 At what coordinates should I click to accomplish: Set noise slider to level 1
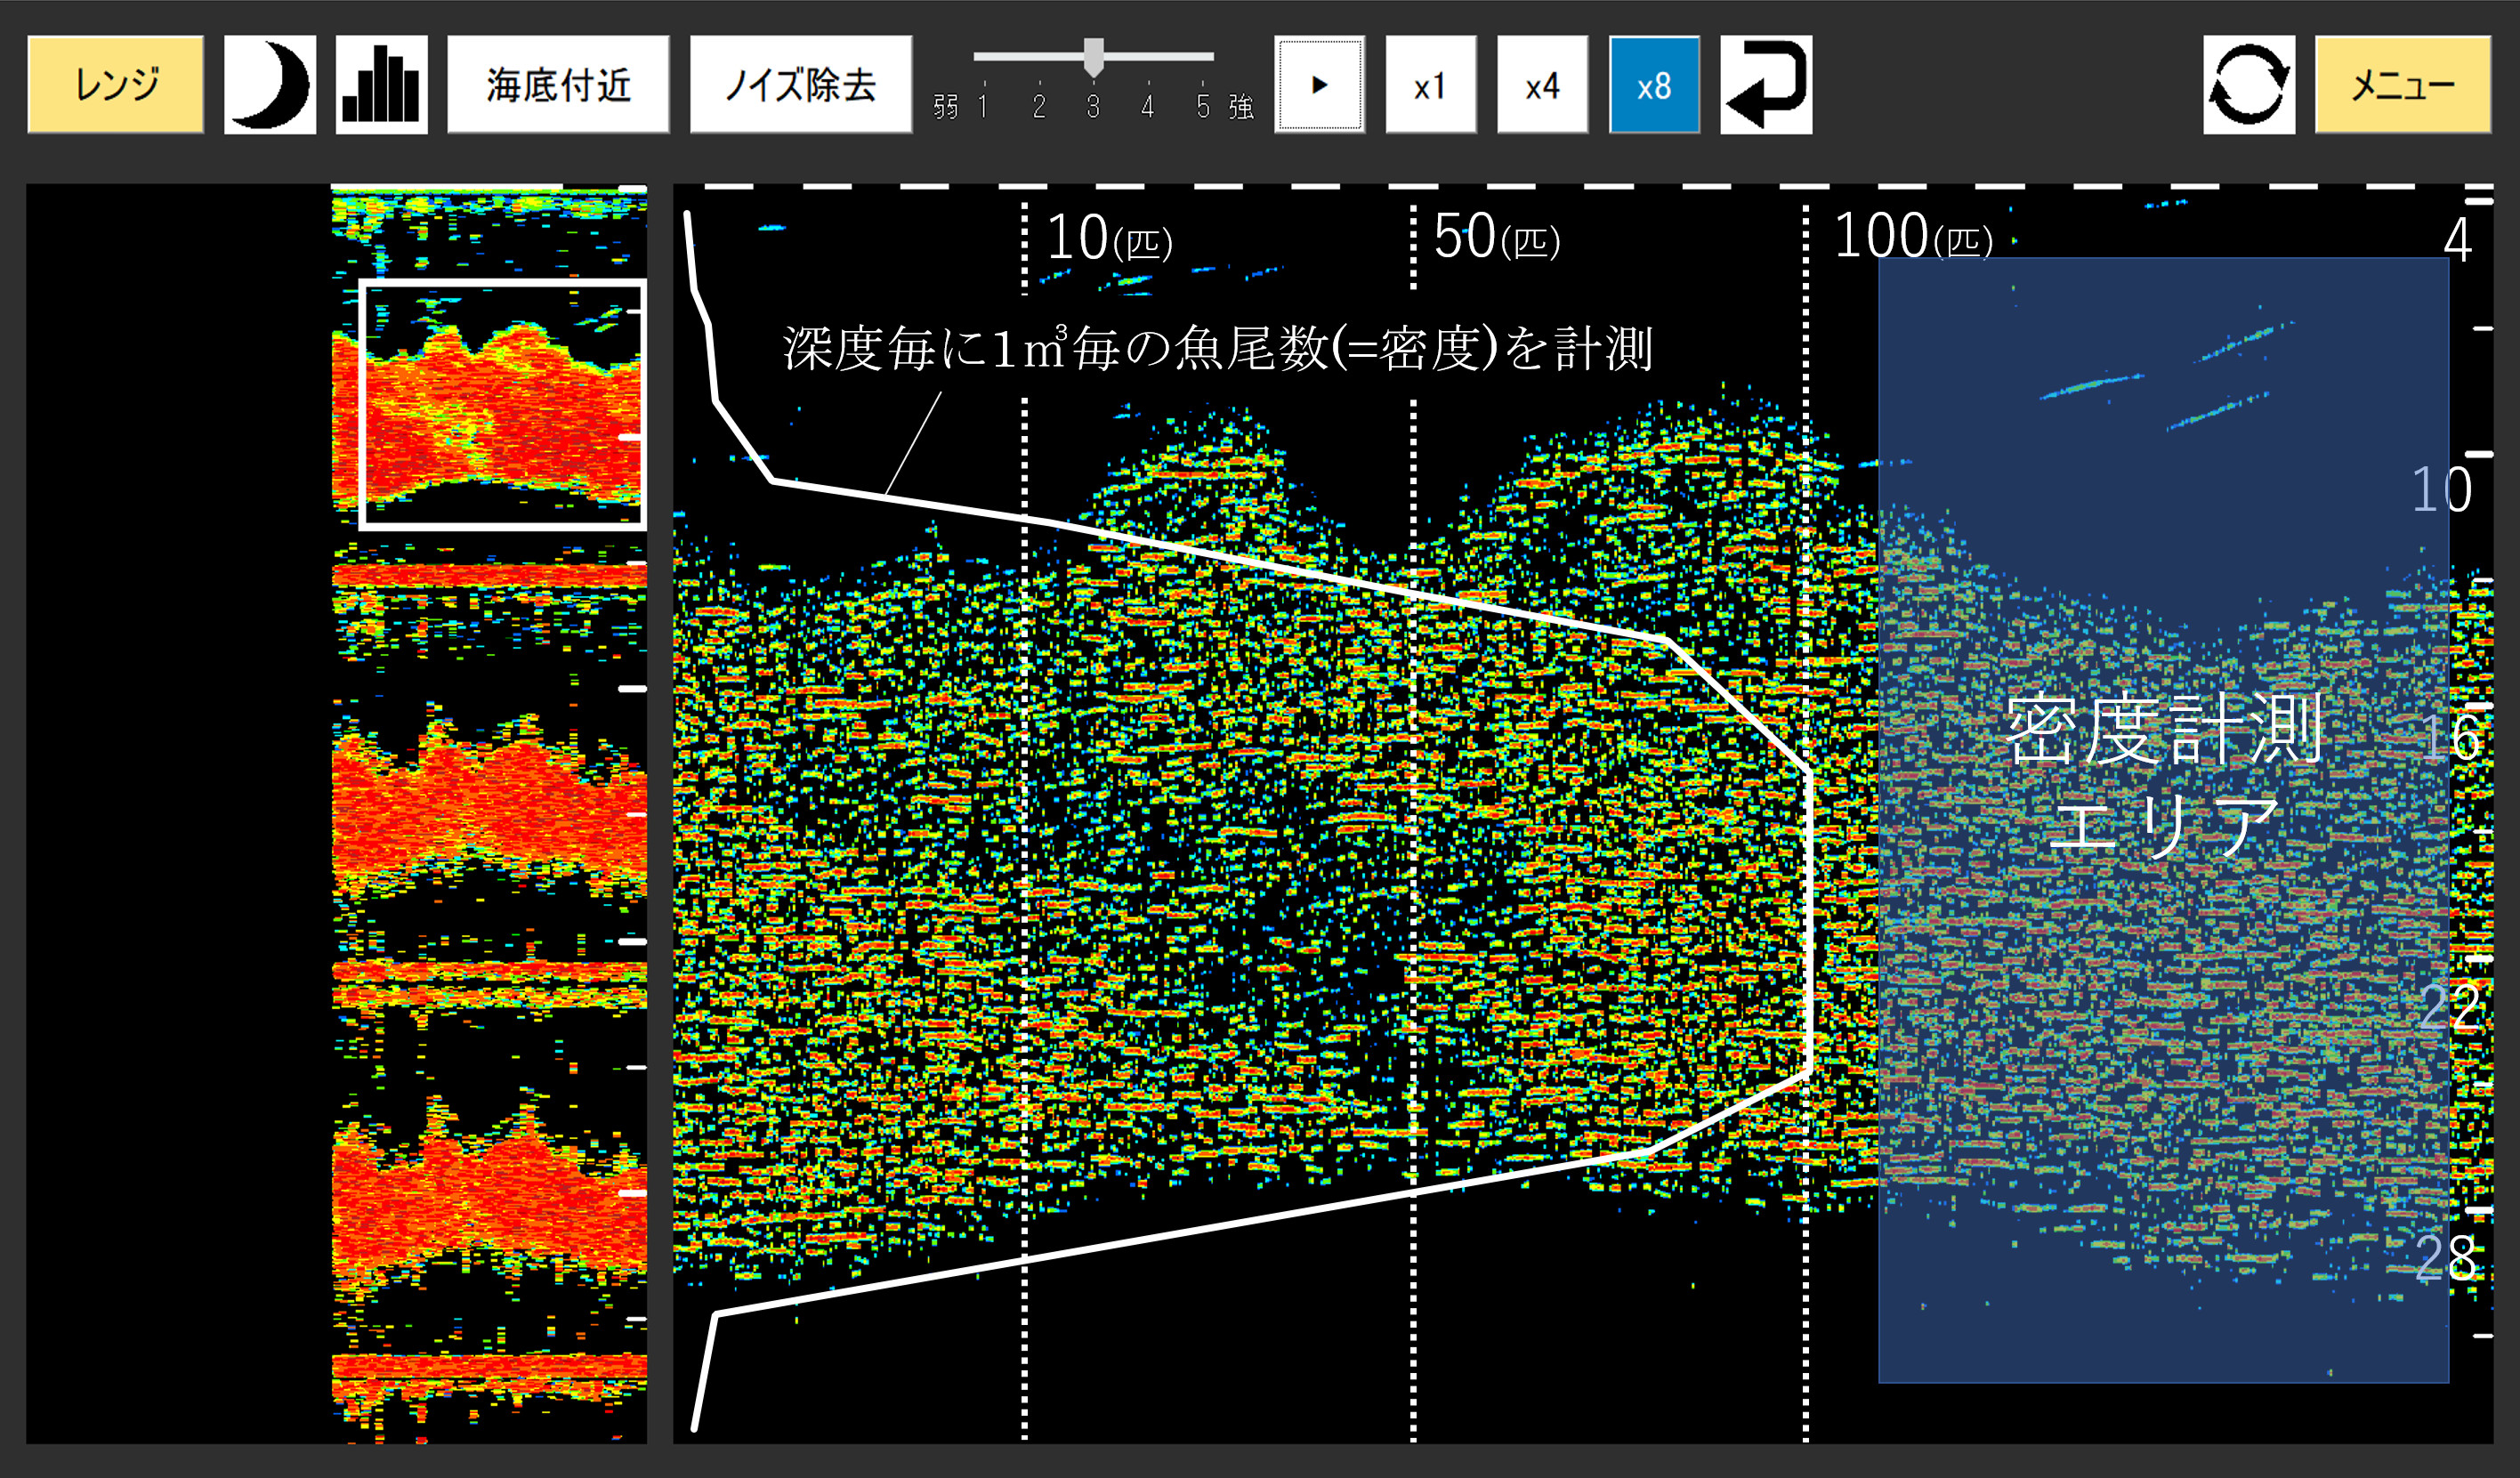click(x=984, y=57)
